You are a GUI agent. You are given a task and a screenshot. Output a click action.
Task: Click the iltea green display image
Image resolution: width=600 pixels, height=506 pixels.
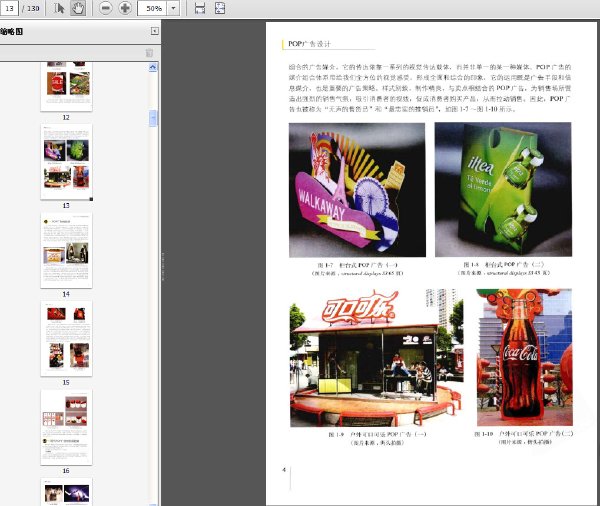tap(503, 189)
